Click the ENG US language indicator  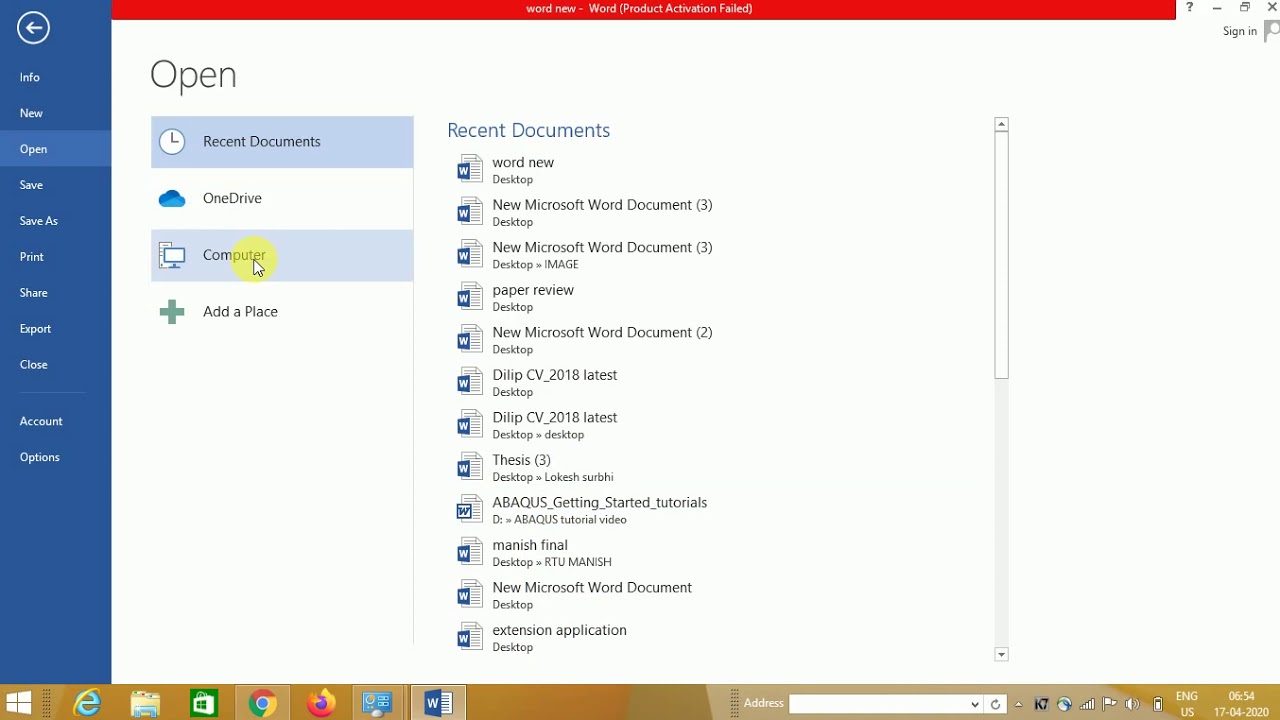point(1187,704)
